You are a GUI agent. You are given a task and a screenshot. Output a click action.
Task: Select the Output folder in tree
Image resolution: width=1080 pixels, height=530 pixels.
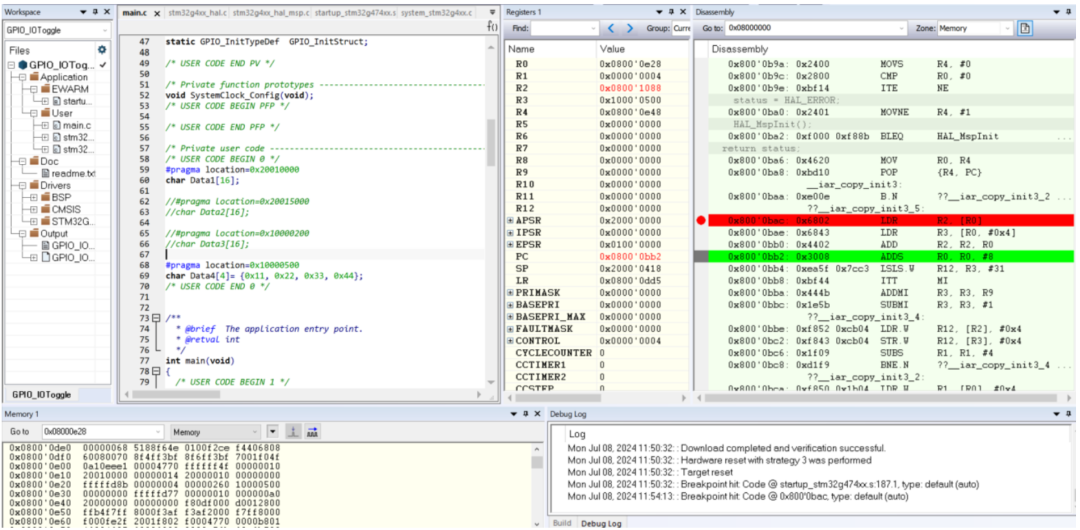pyautogui.click(x=54, y=234)
